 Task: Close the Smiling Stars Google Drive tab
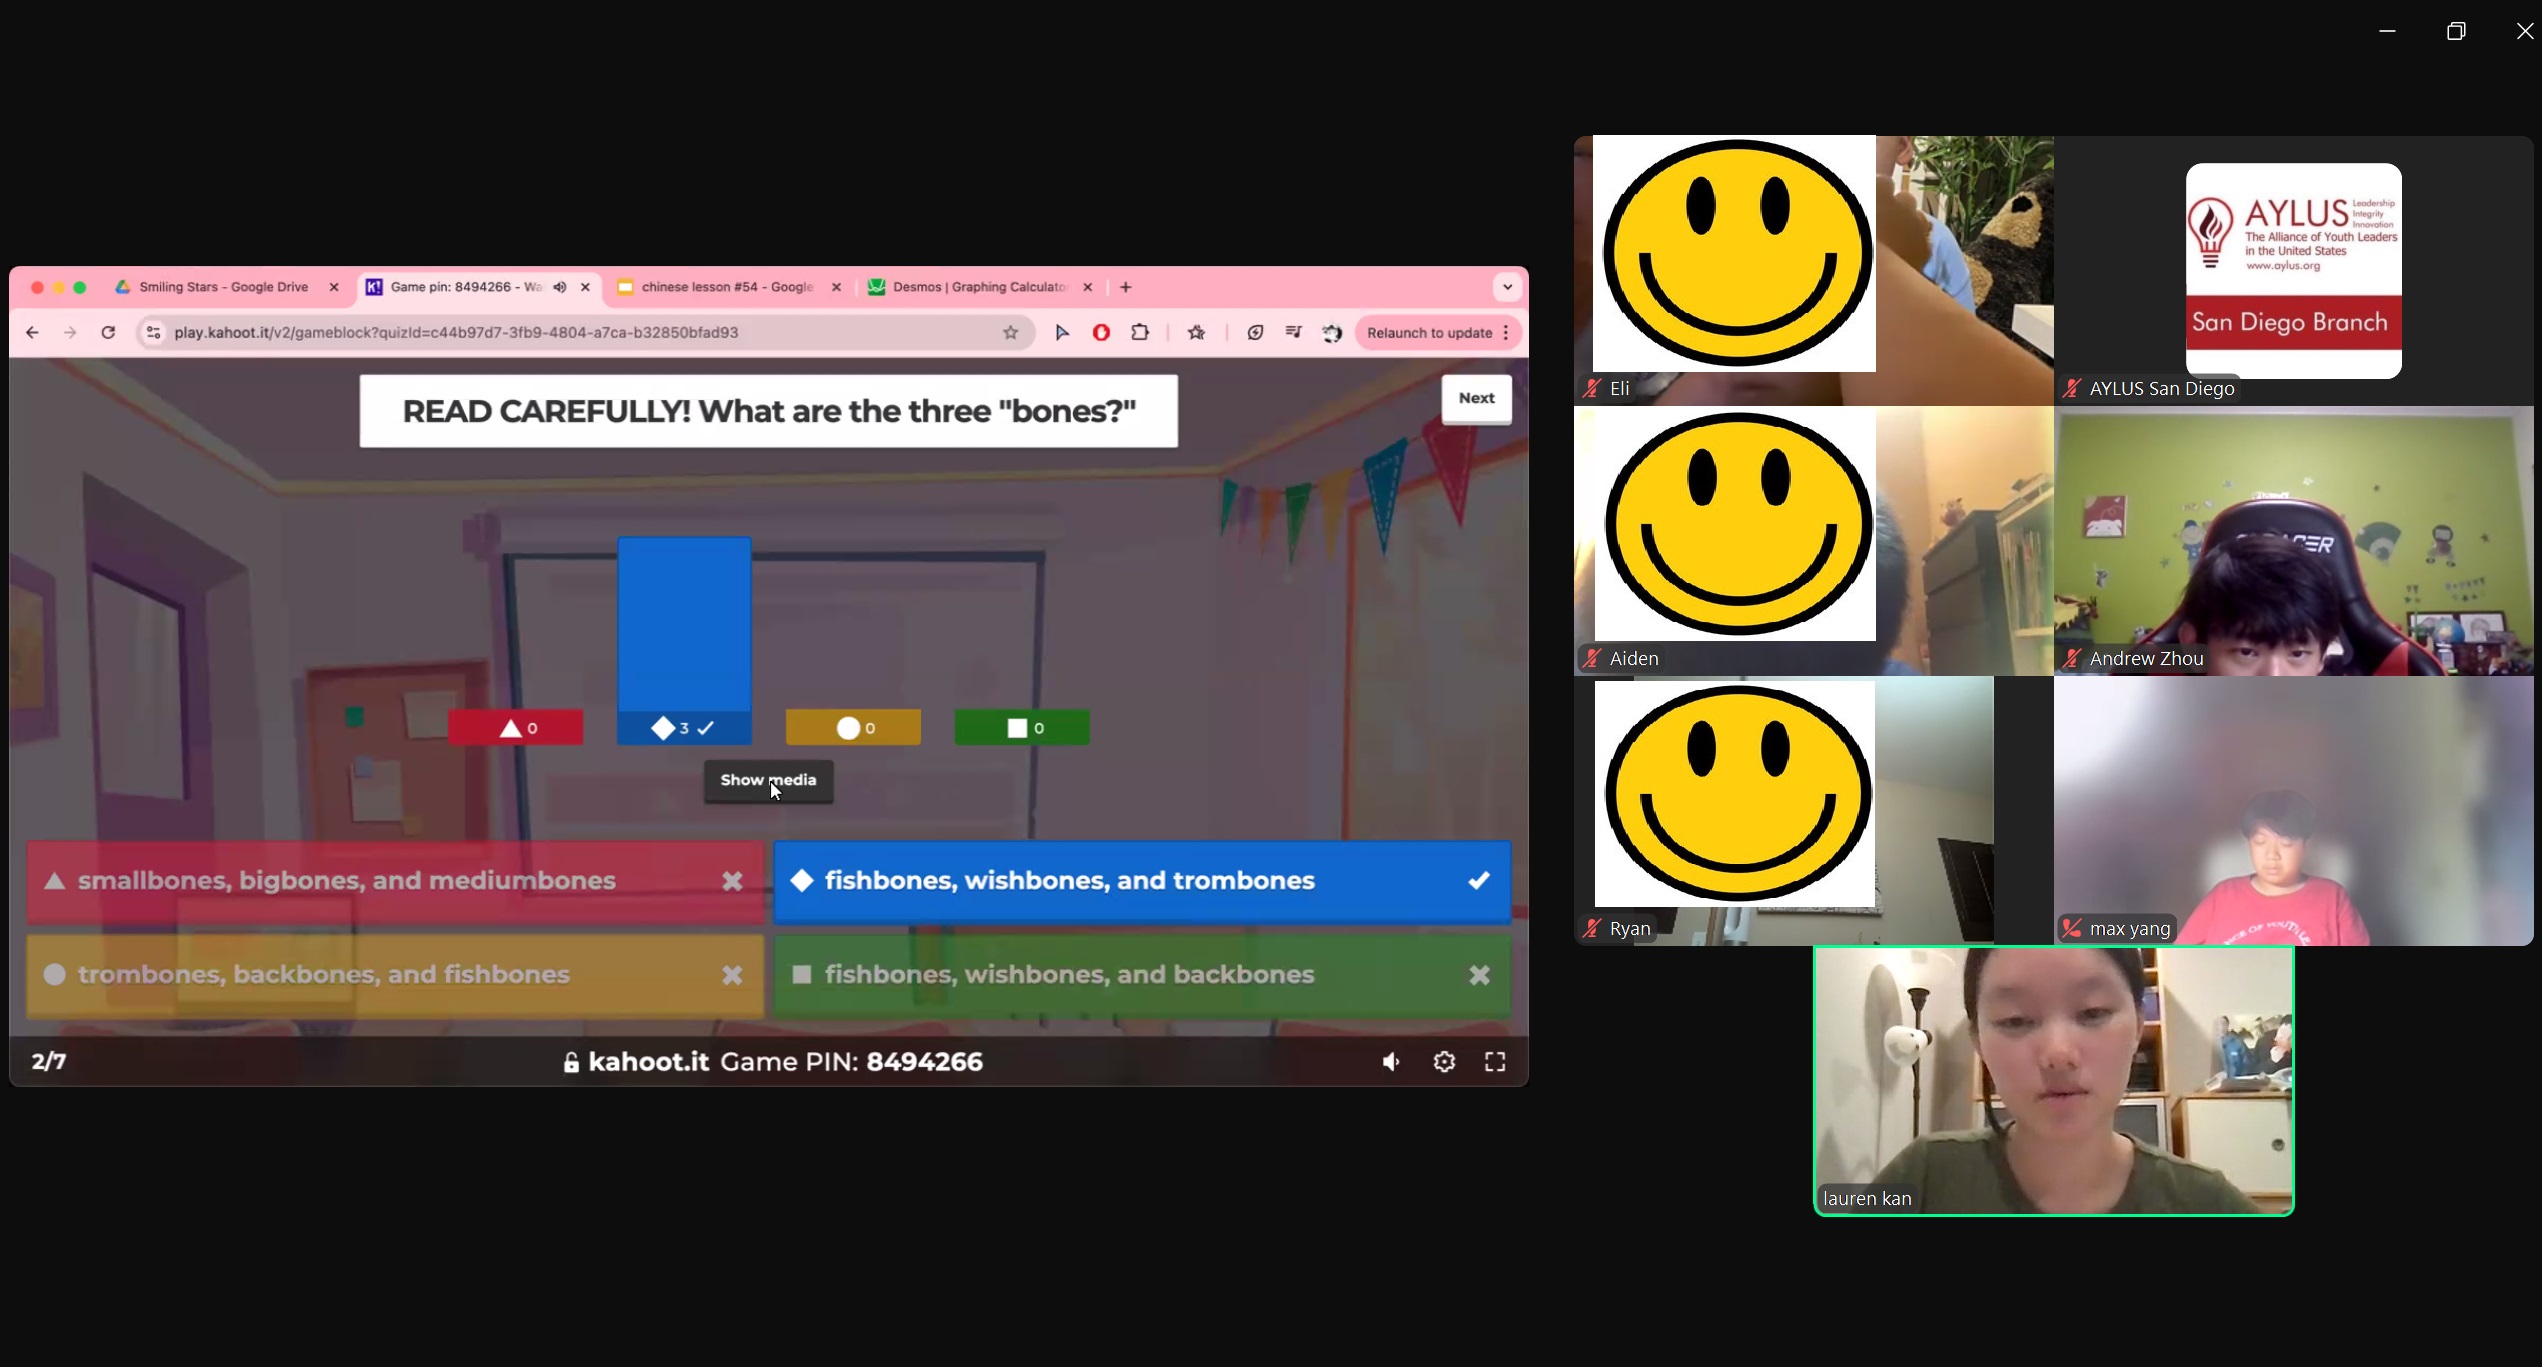pyautogui.click(x=334, y=287)
